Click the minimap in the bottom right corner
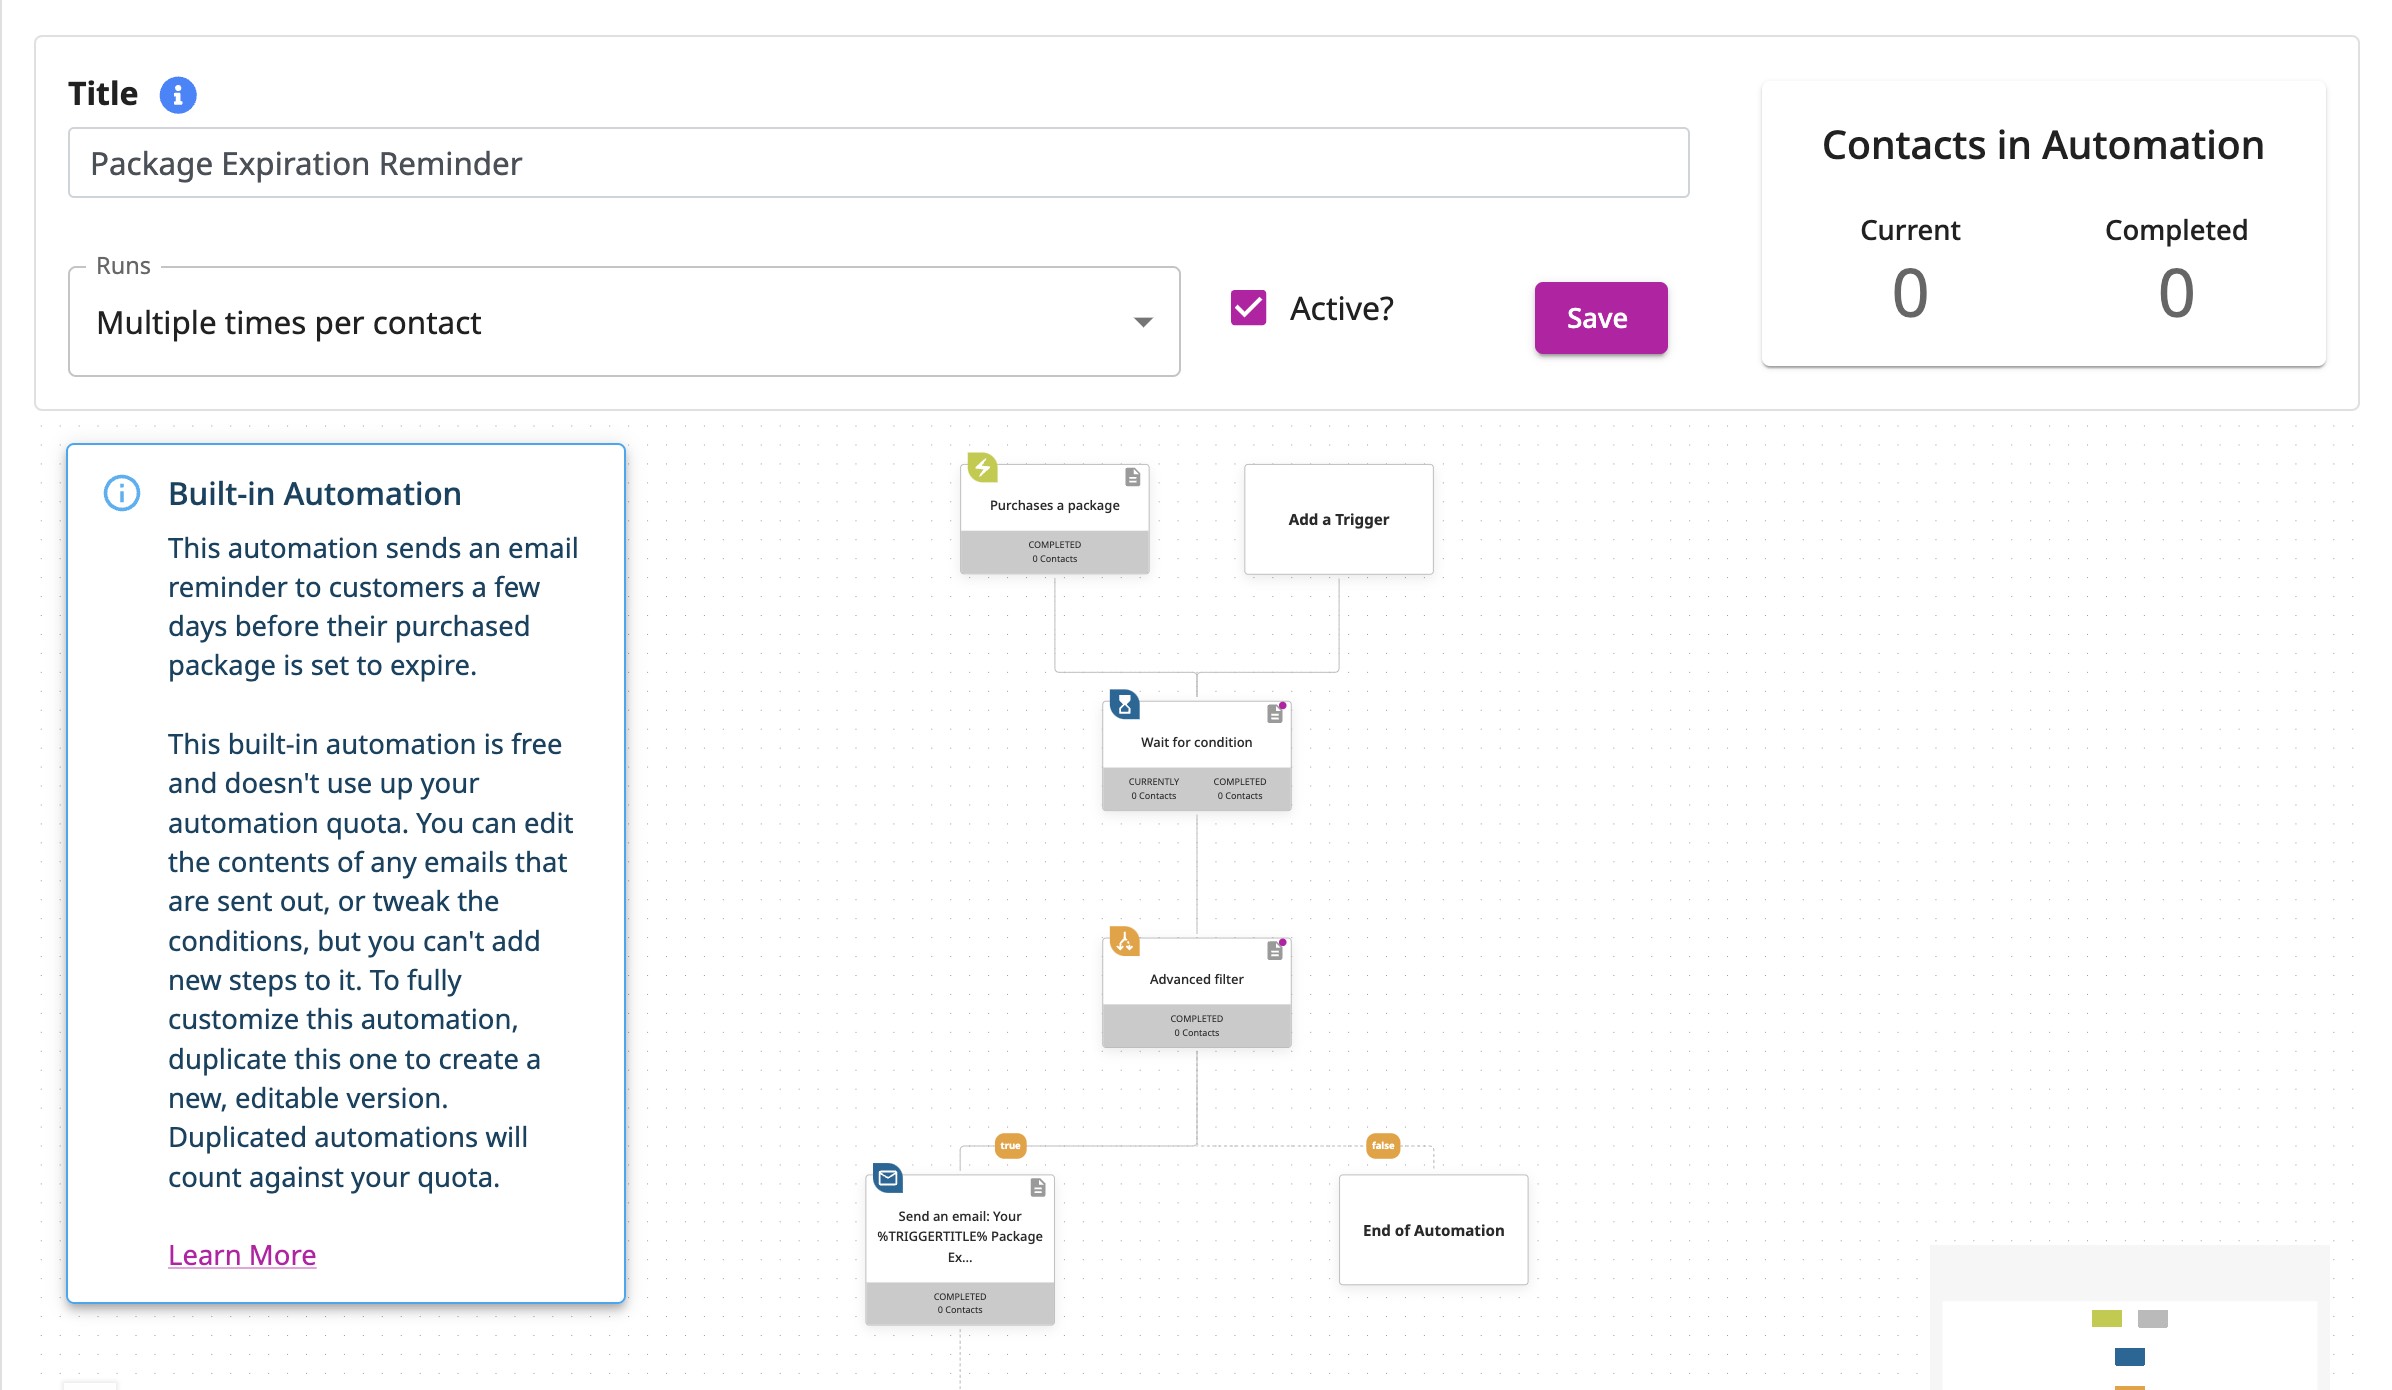The height and width of the screenshot is (1390, 2392). pos(2150,1330)
